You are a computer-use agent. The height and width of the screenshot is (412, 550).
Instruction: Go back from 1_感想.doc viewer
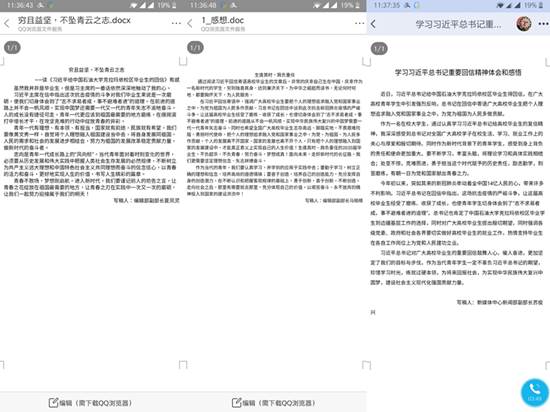click(x=190, y=23)
